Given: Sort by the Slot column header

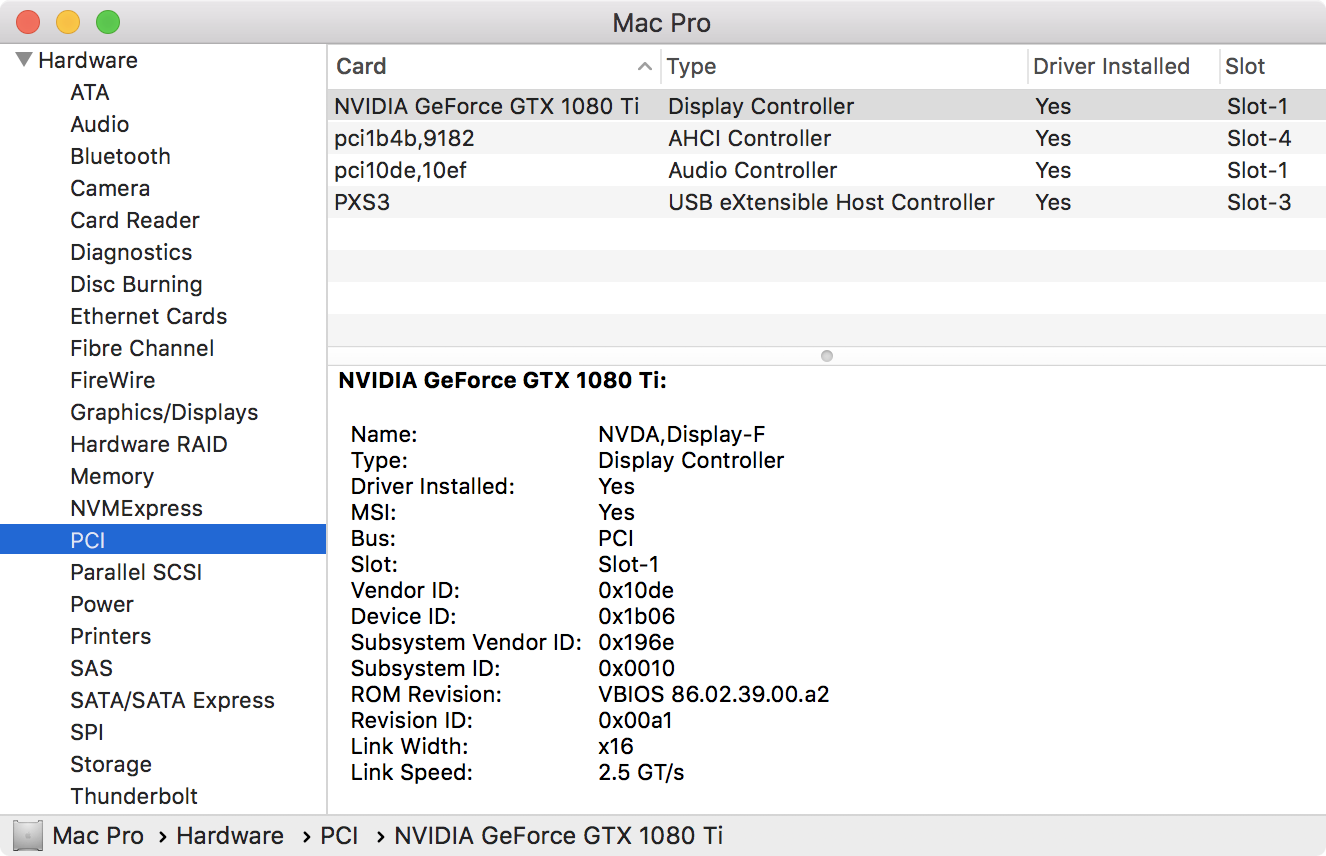Looking at the screenshot, I should (1245, 67).
